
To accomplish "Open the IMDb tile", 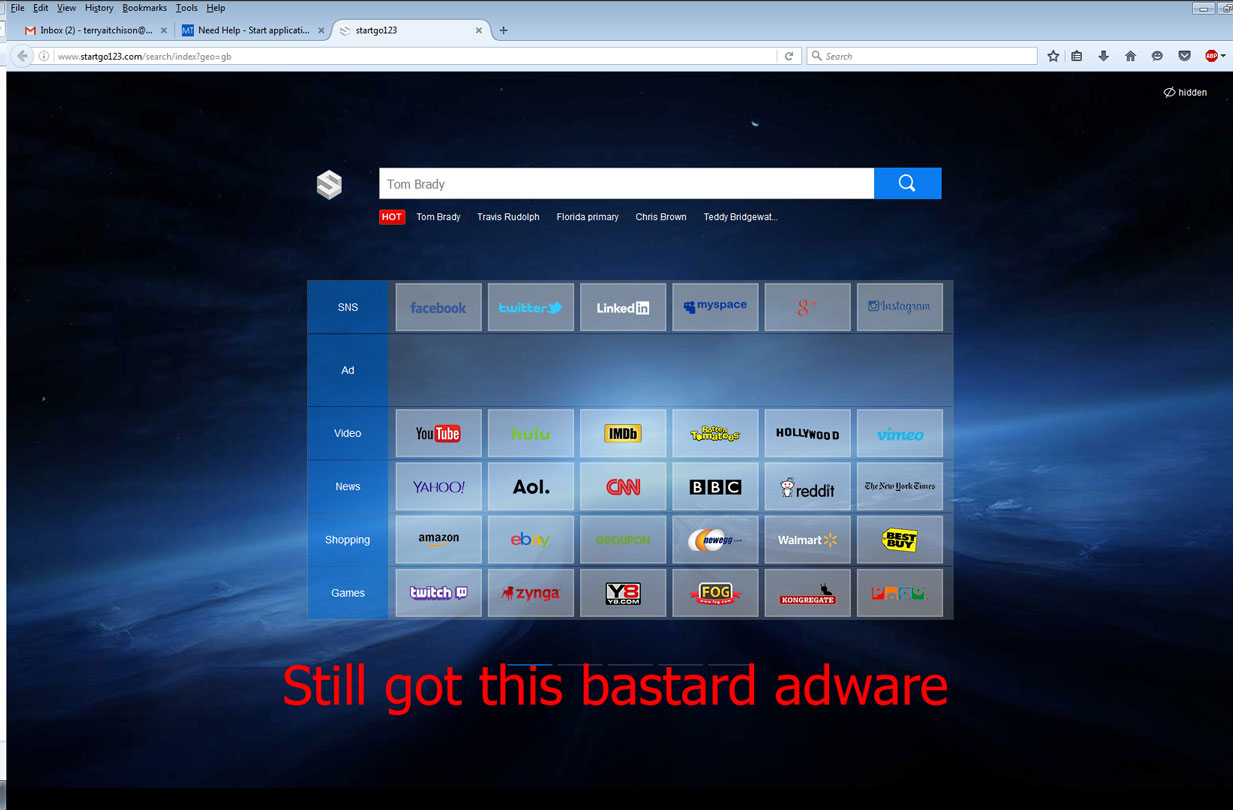I will coord(622,433).
